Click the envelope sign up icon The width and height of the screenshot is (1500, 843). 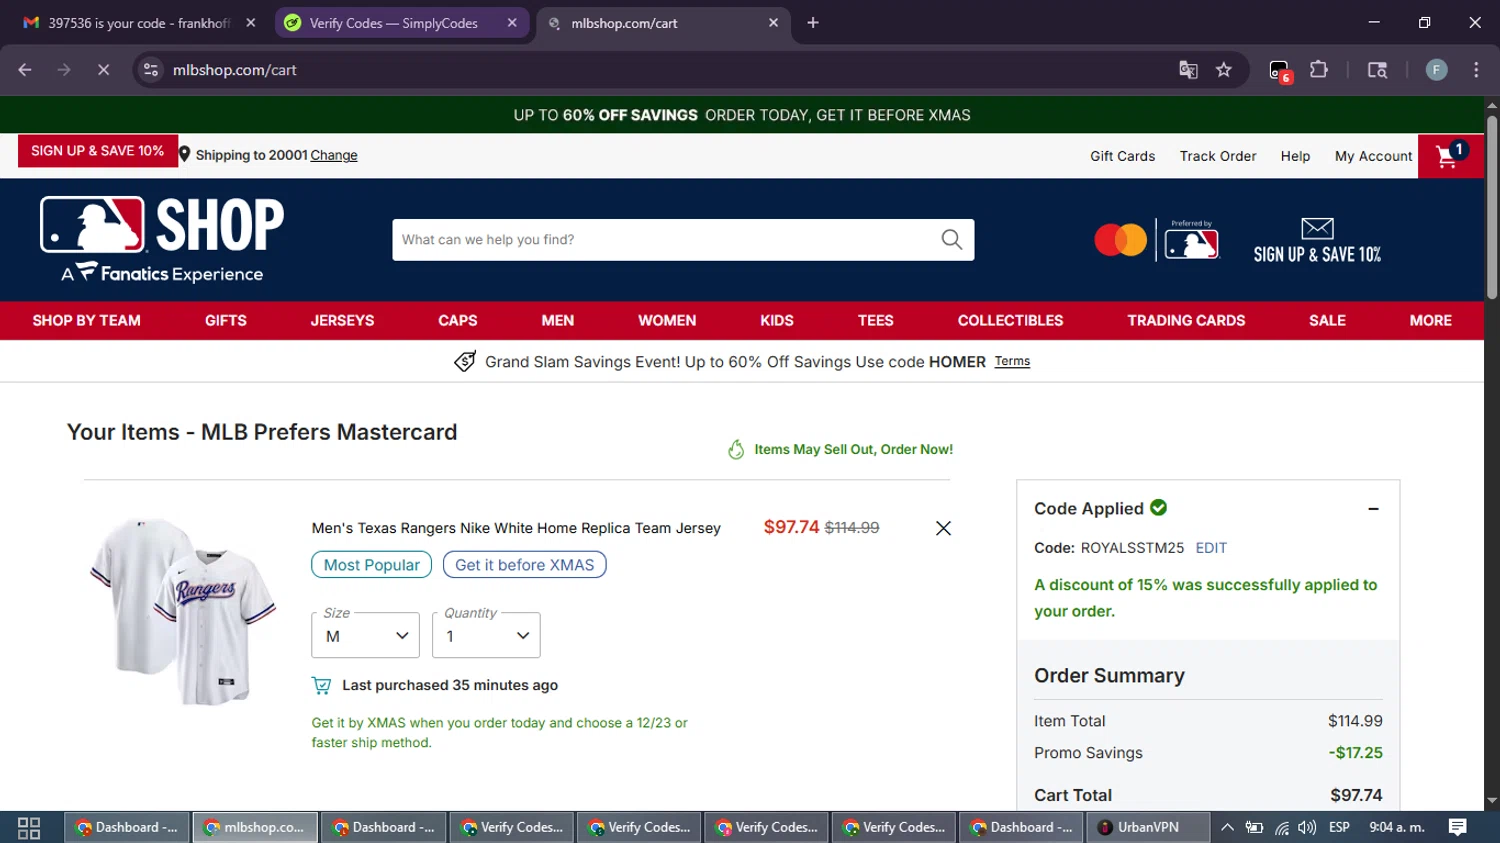tap(1317, 228)
